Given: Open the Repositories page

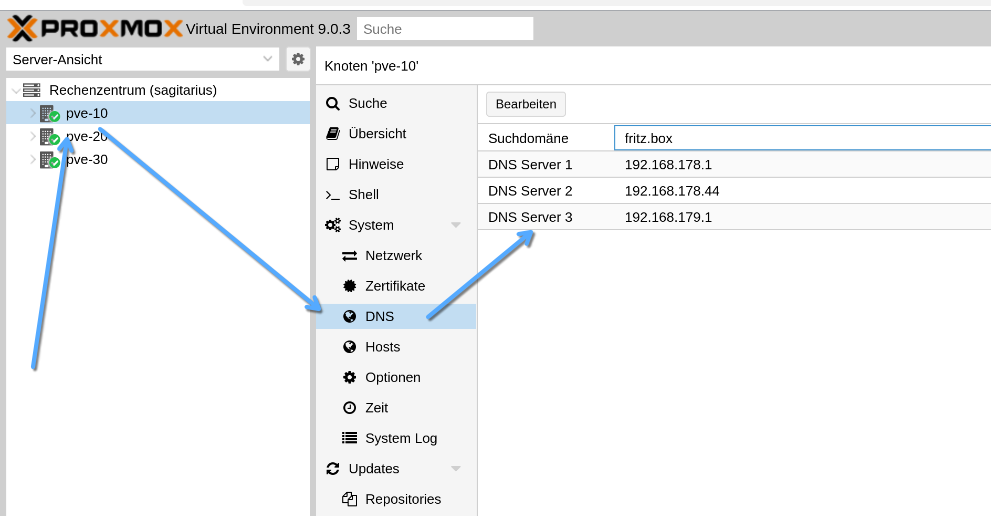Looking at the screenshot, I should pos(402,499).
